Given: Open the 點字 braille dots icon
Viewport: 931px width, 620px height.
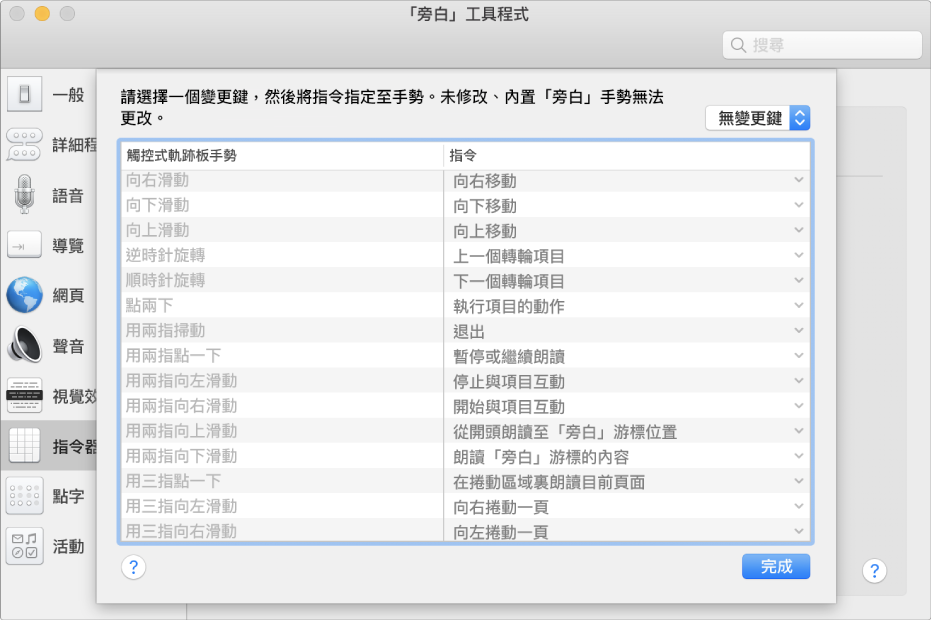Looking at the screenshot, I should point(24,495).
